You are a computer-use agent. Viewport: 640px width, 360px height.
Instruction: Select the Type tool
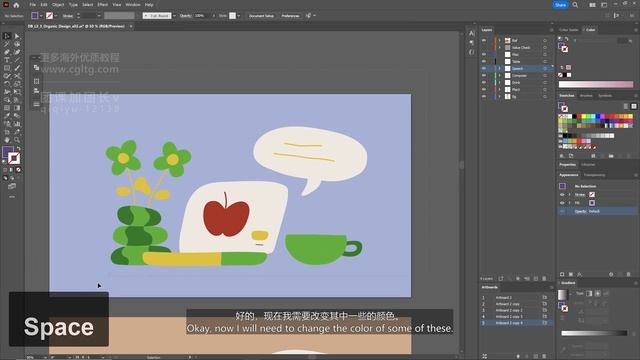pyautogui.click(x=7, y=60)
